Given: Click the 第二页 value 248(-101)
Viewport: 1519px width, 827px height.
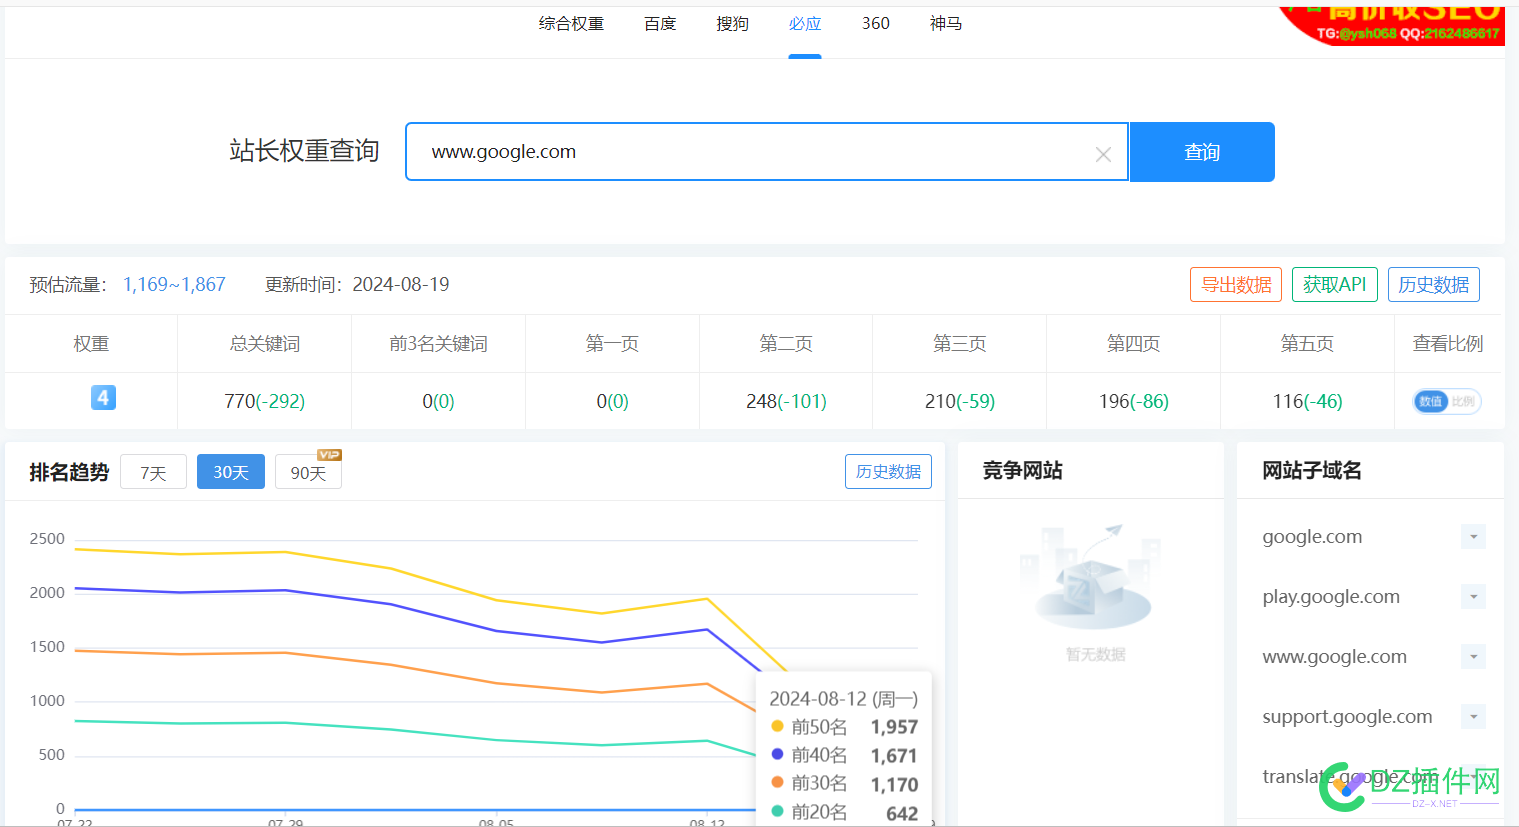Looking at the screenshot, I should point(786,401).
